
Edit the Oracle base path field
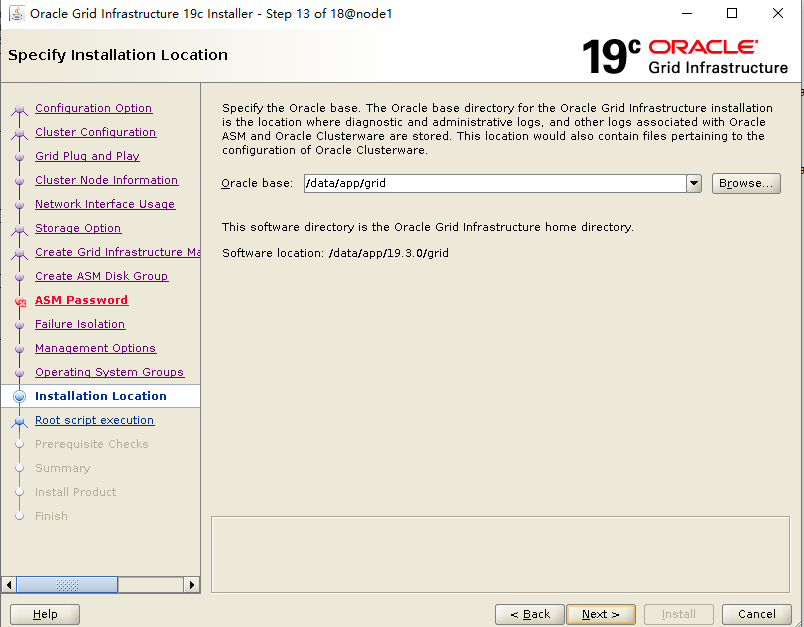pos(495,184)
